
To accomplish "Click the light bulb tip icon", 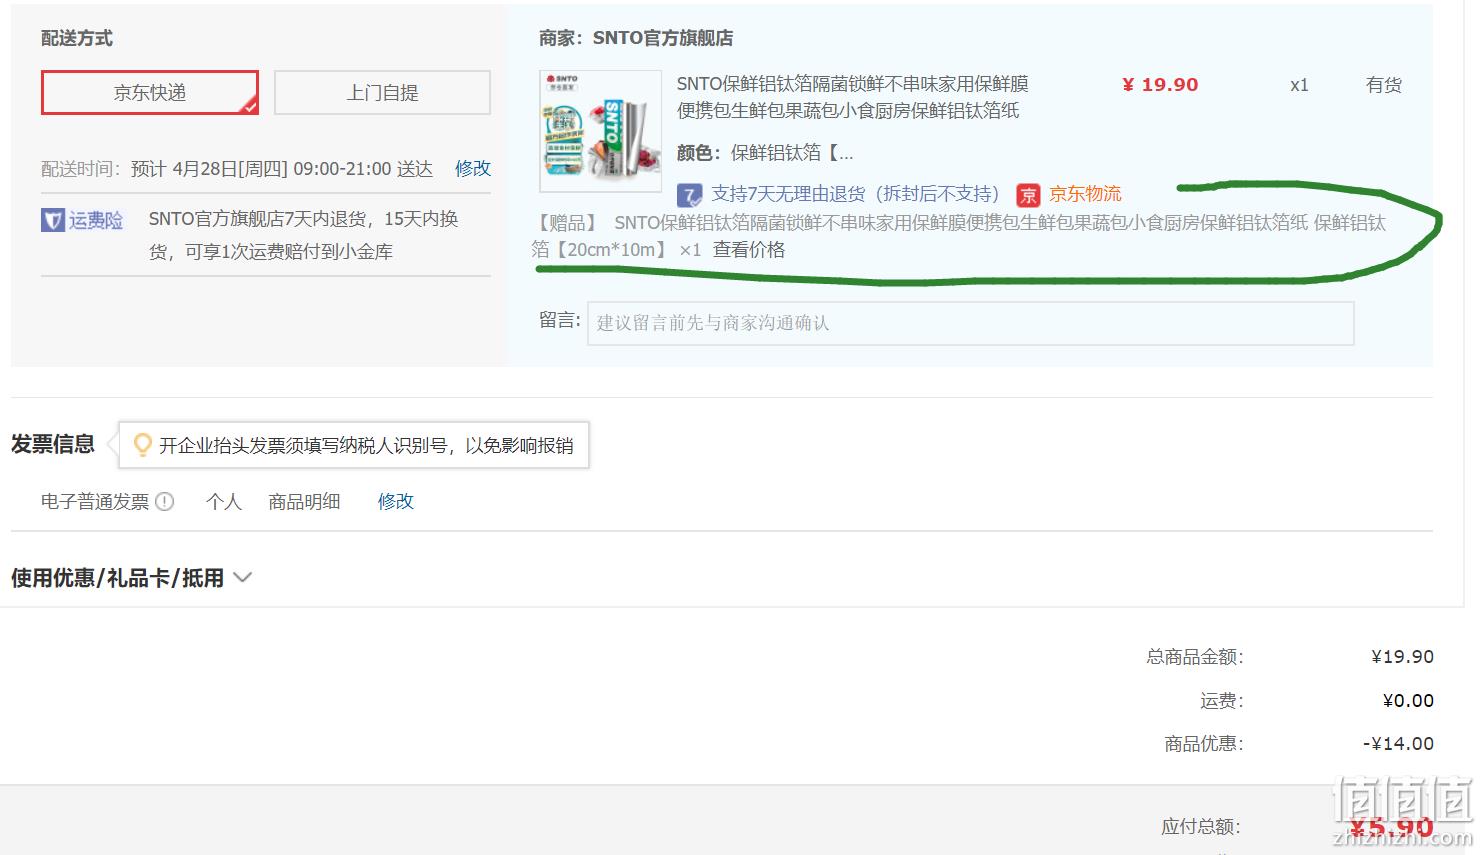I will click(143, 445).
